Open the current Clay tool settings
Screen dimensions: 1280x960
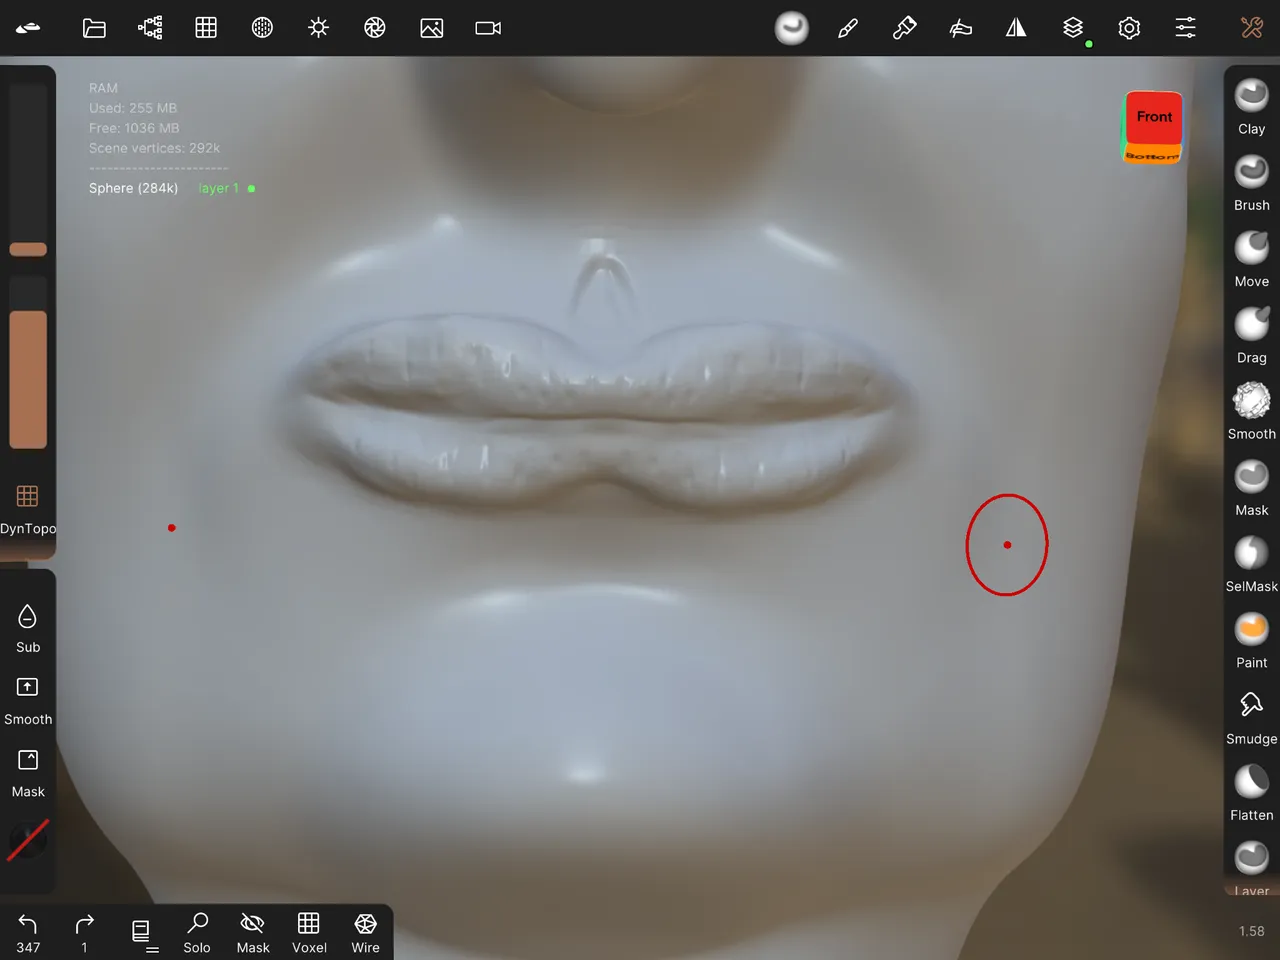pyautogui.click(x=792, y=28)
